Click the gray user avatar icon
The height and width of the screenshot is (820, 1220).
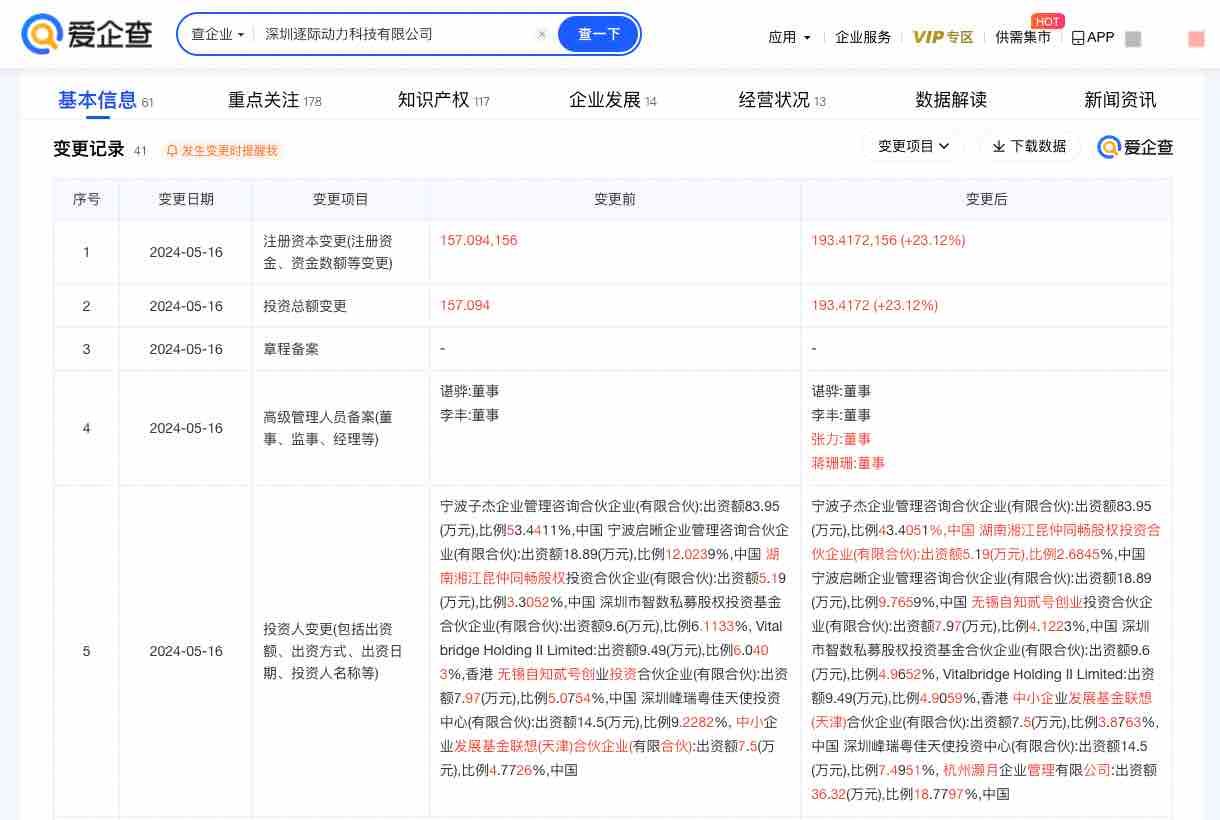pyautogui.click(x=1133, y=39)
